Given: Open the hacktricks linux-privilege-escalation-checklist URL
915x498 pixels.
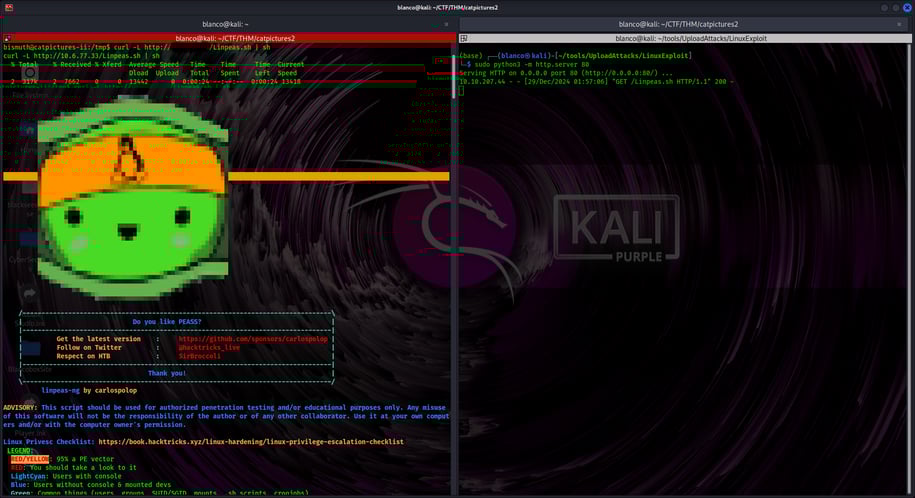Looking at the screenshot, I should (x=251, y=442).
